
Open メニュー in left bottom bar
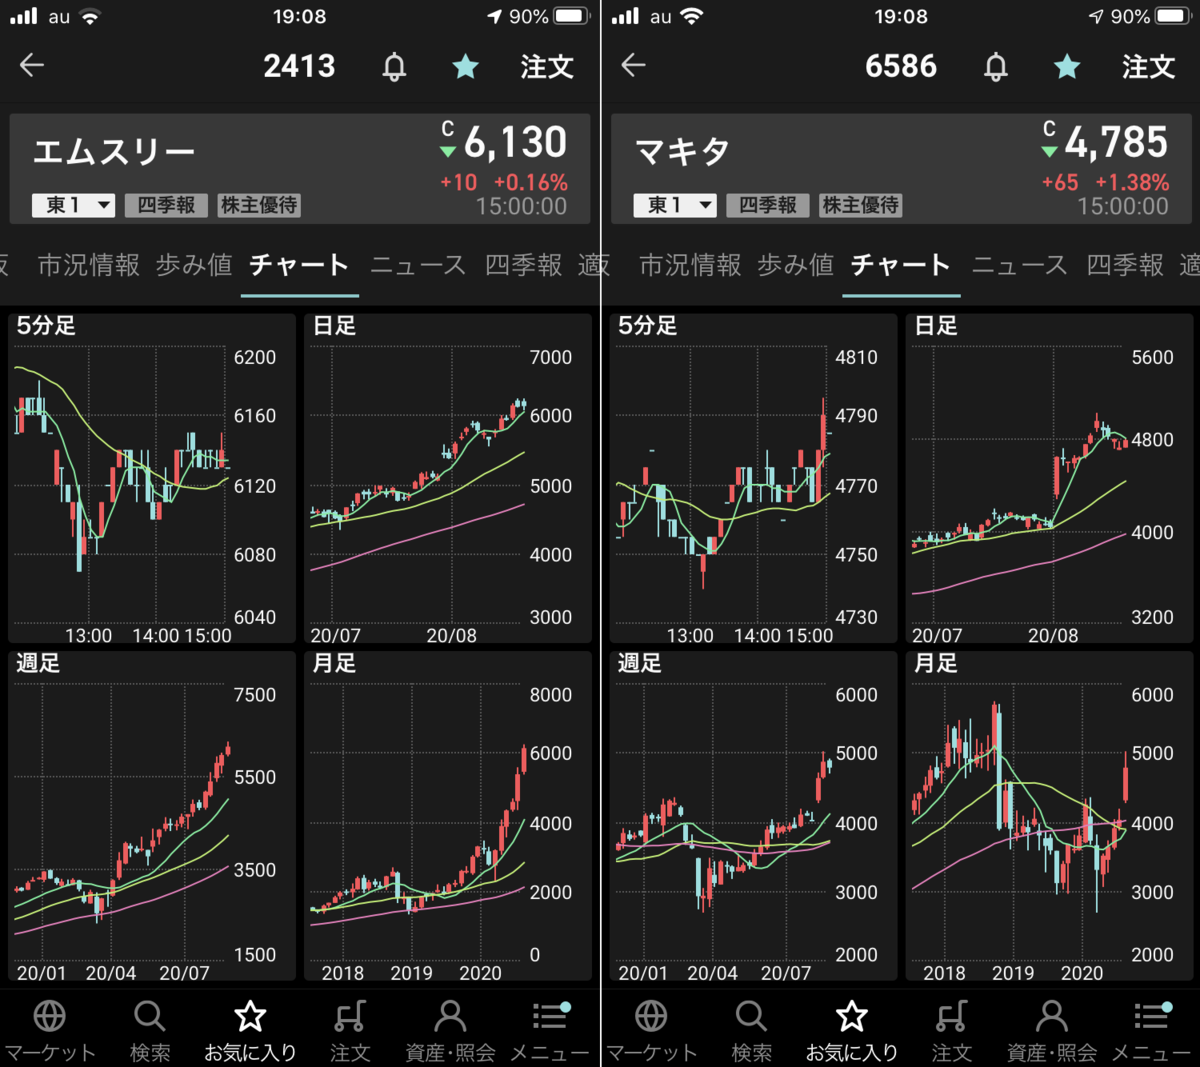tap(550, 1030)
